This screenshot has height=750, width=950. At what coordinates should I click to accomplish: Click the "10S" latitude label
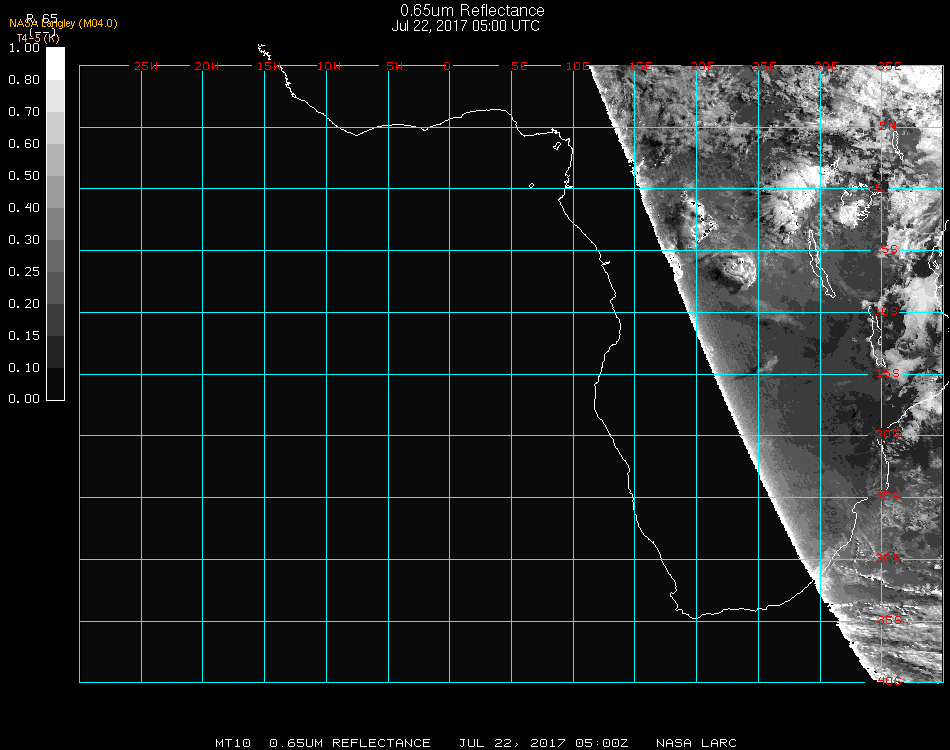tap(886, 311)
